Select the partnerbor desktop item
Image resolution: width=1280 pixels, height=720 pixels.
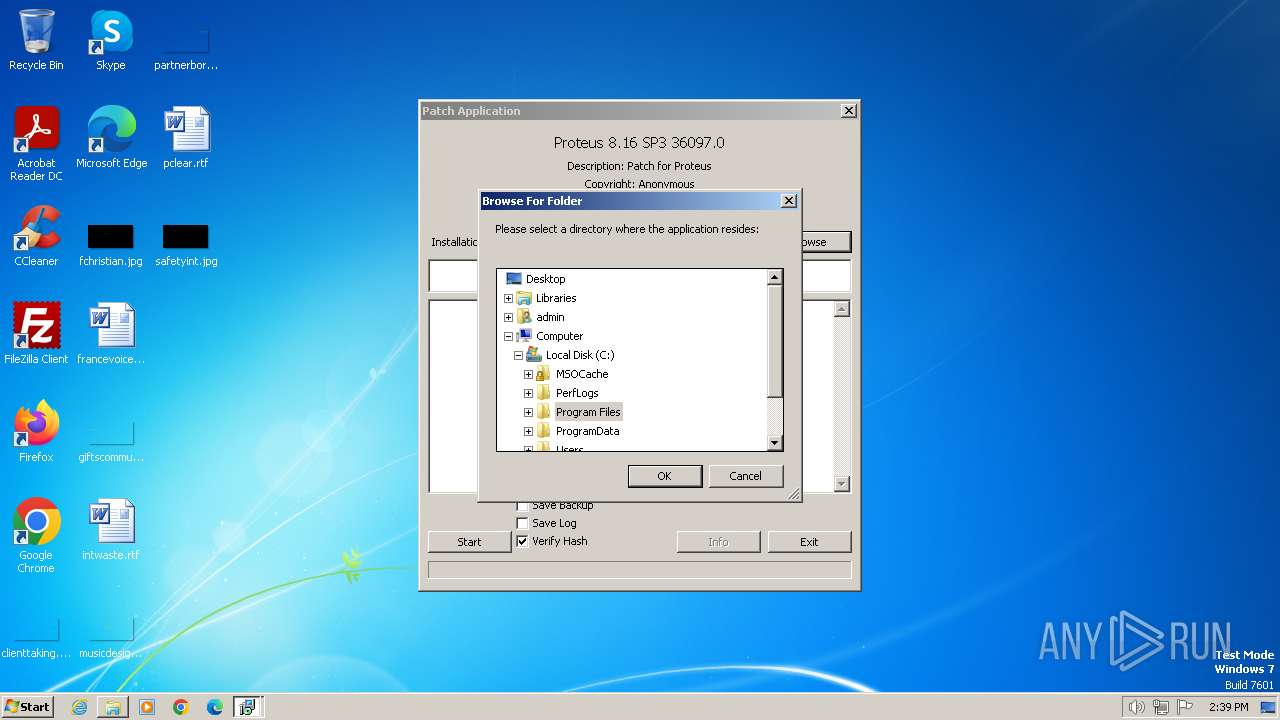click(x=186, y=50)
